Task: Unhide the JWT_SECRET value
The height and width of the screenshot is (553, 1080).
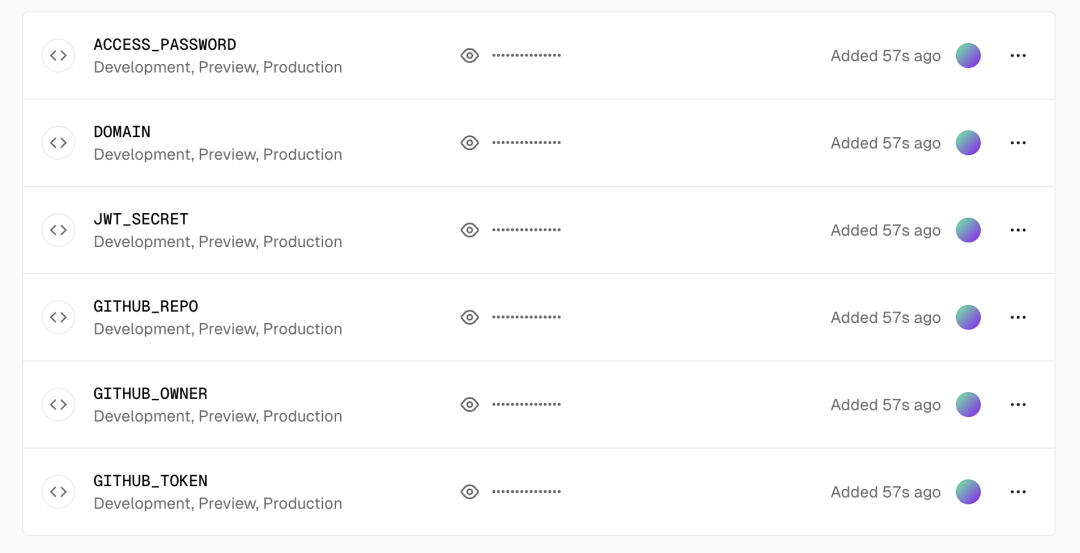Action: pyautogui.click(x=470, y=230)
